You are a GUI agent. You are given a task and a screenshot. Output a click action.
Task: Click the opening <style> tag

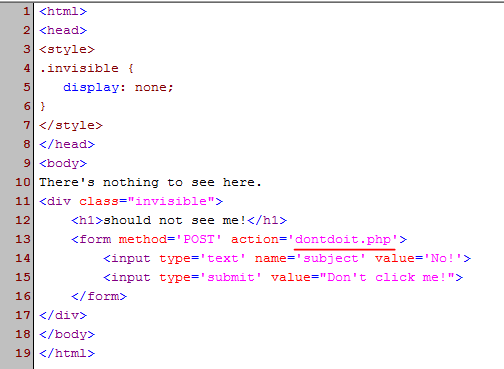(x=67, y=49)
